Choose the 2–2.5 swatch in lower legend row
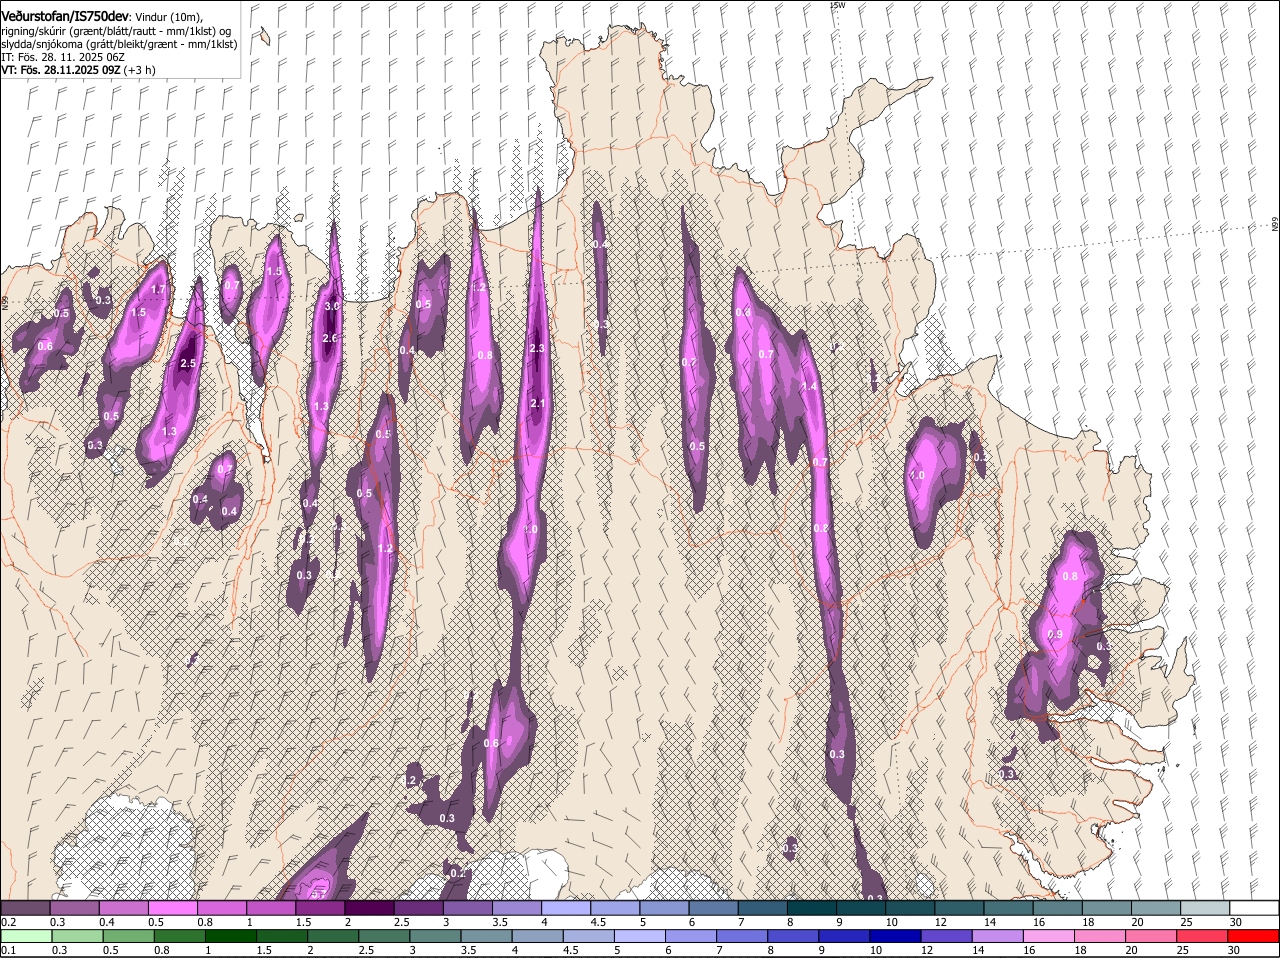The height and width of the screenshot is (958, 1280). point(334,936)
